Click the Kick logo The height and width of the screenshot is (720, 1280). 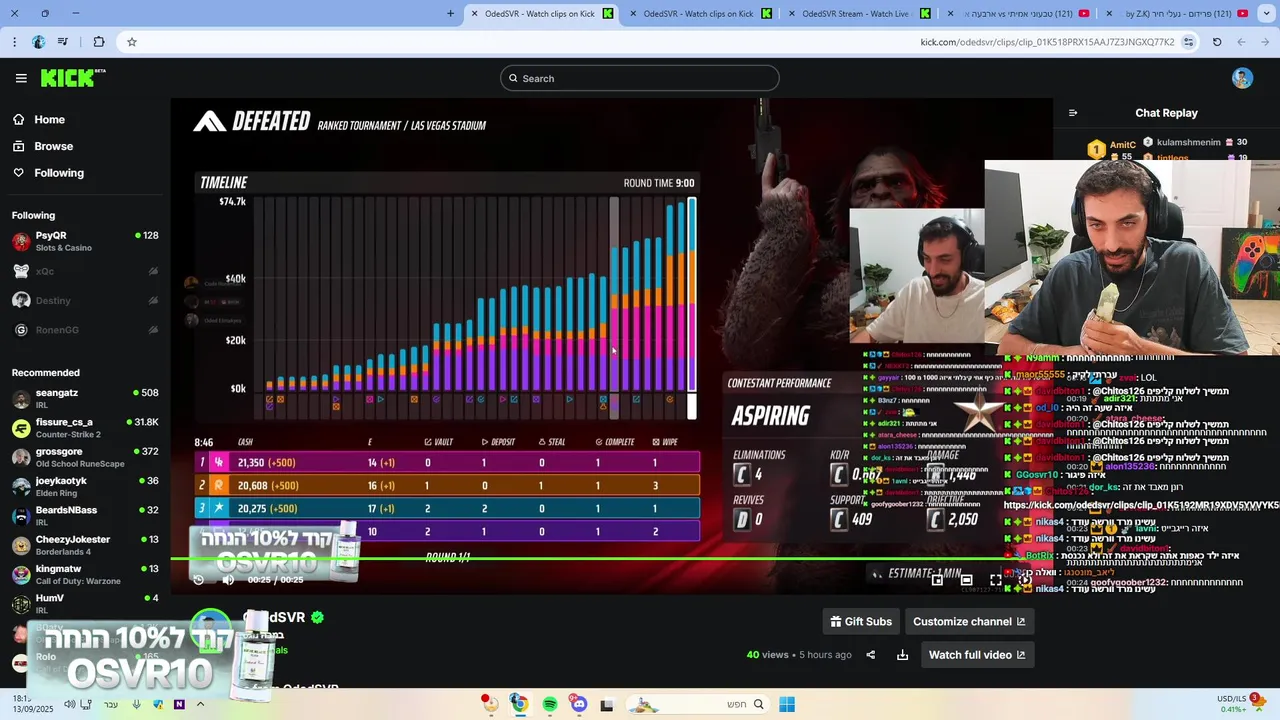[x=72, y=78]
